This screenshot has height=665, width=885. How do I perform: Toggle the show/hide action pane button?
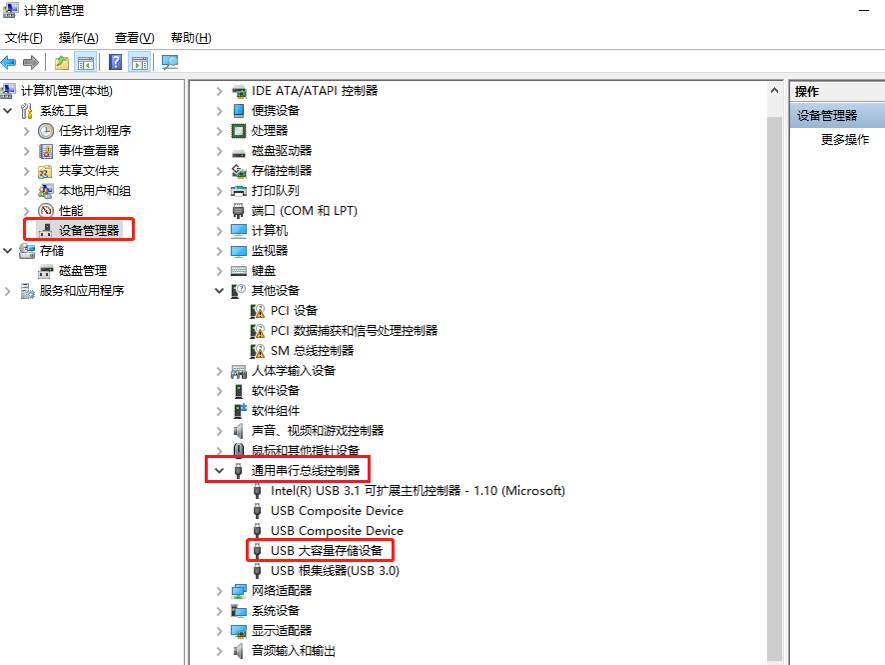tap(140, 63)
